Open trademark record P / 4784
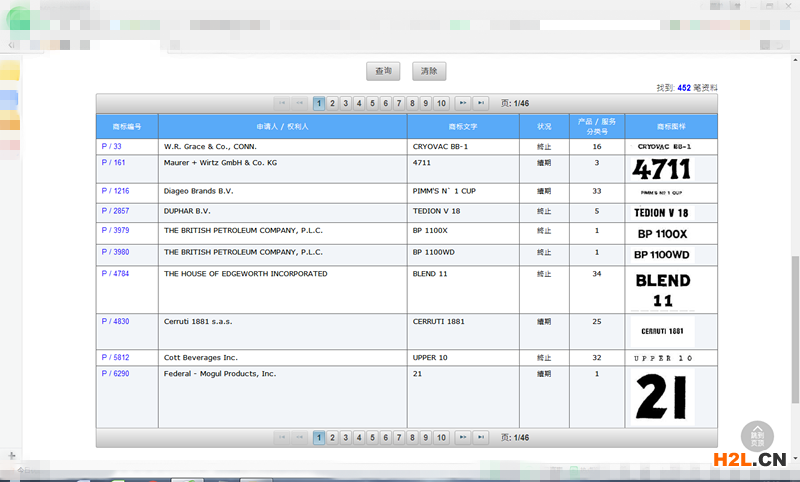 click(x=115, y=274)
